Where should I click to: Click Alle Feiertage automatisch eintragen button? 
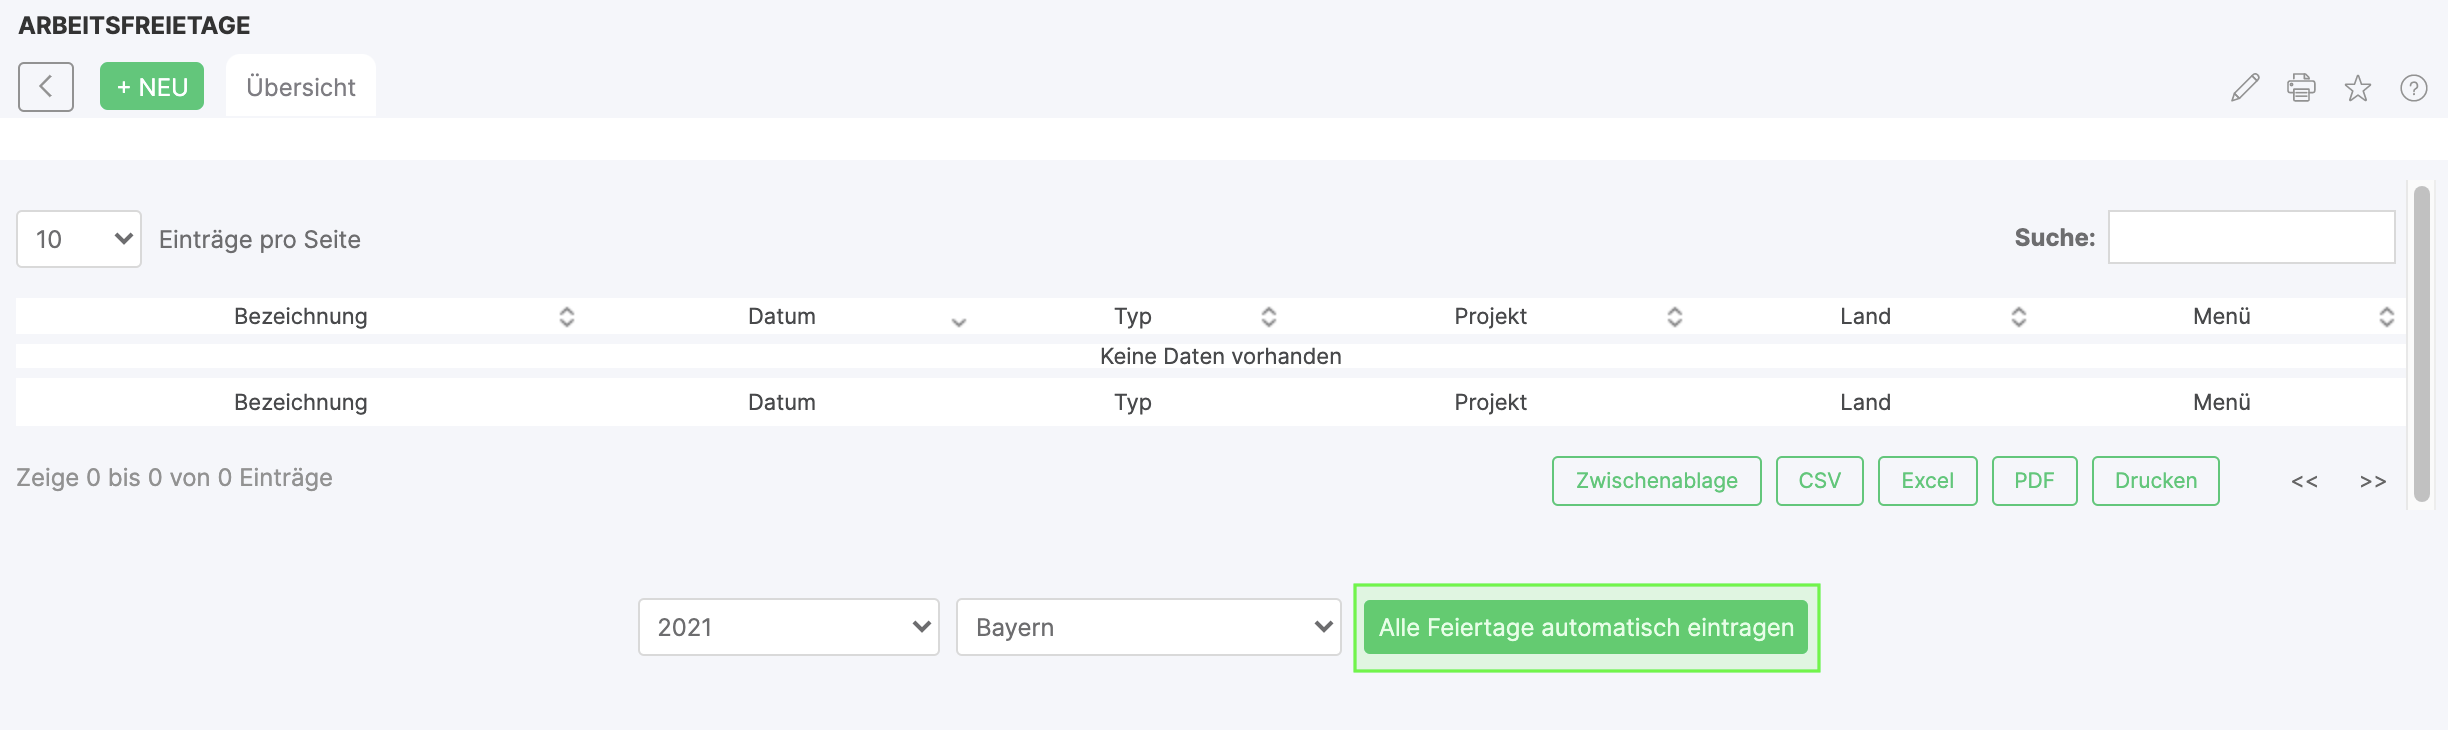click(x=1586, y=627)
